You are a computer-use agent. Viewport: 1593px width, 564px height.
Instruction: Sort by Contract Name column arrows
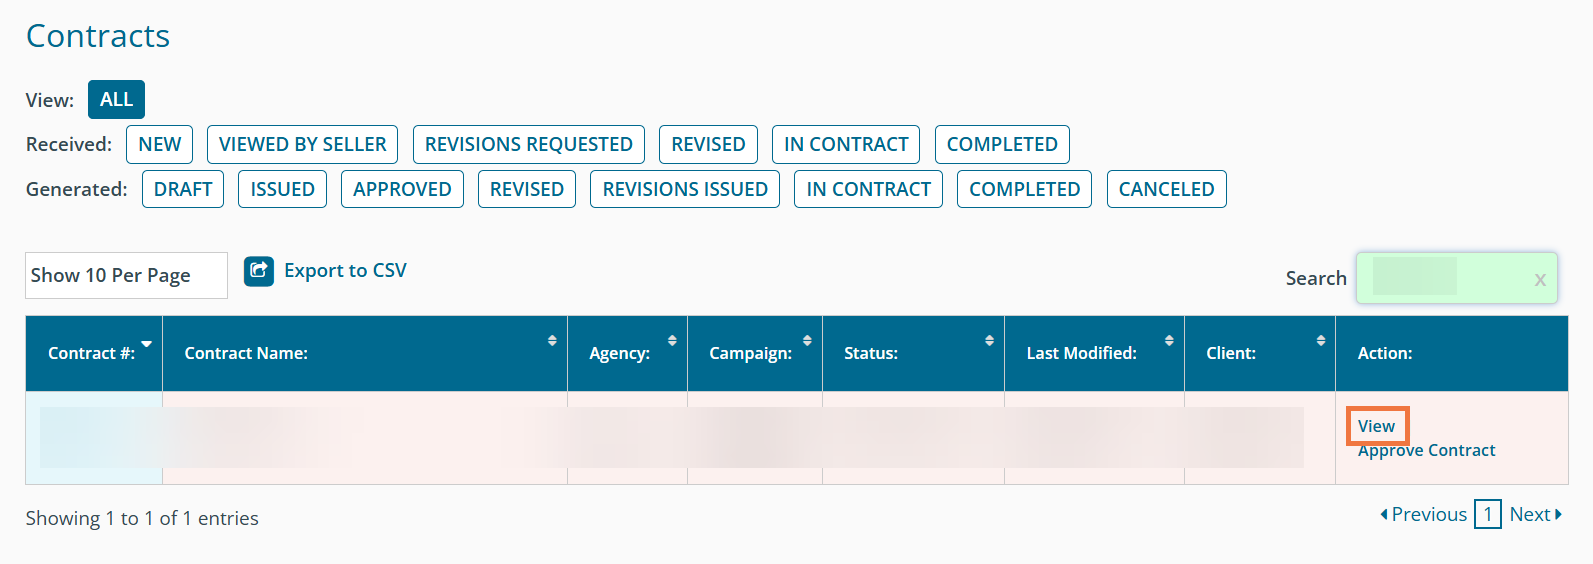pos(552,341)
